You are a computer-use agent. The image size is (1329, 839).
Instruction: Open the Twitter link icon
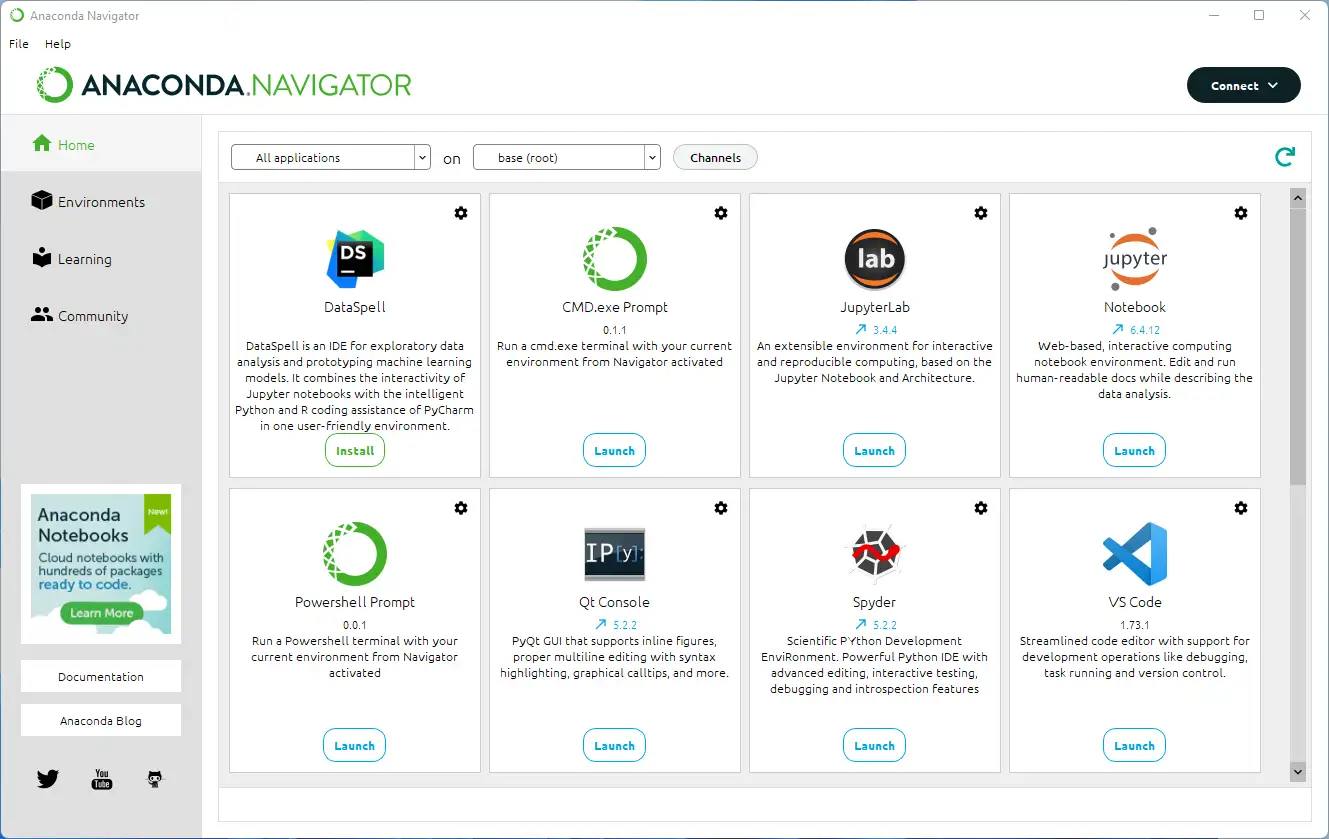click(x=48, y=778)
